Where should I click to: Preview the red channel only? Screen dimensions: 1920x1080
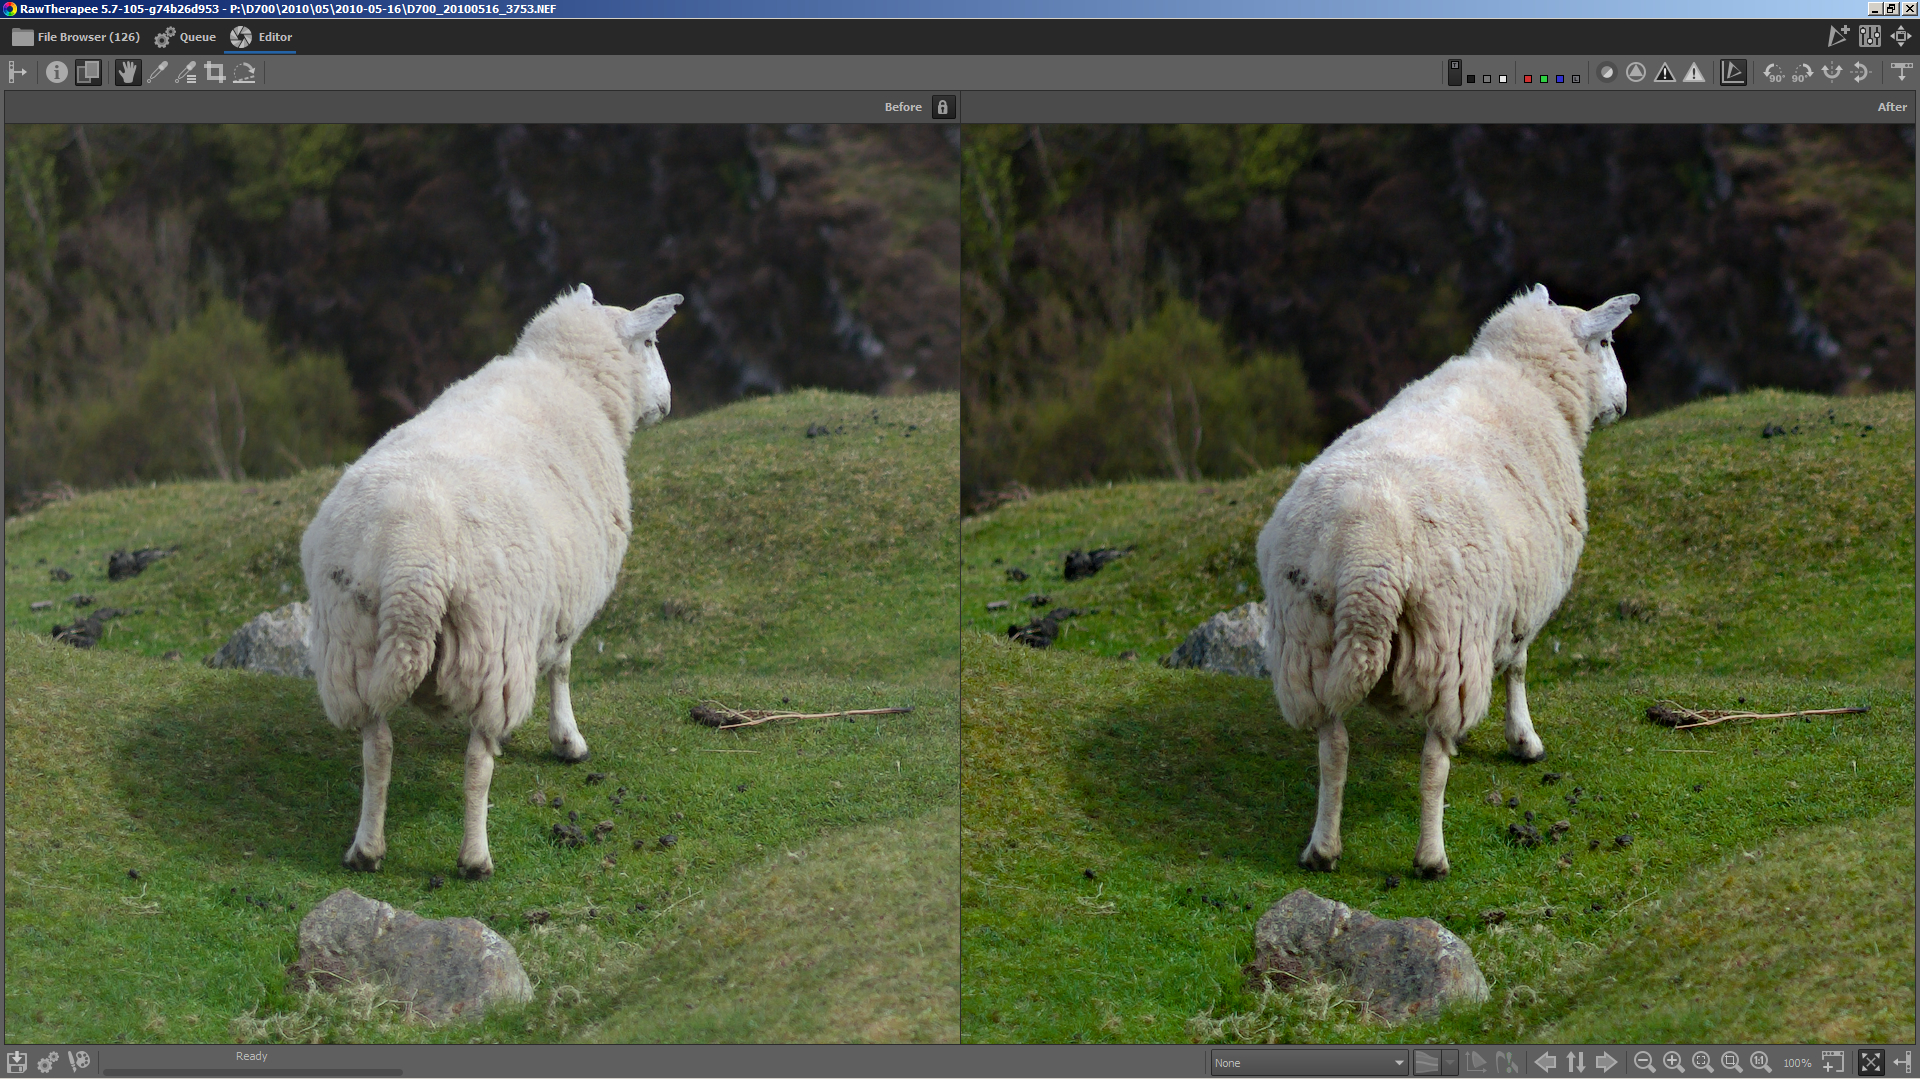1528,78
